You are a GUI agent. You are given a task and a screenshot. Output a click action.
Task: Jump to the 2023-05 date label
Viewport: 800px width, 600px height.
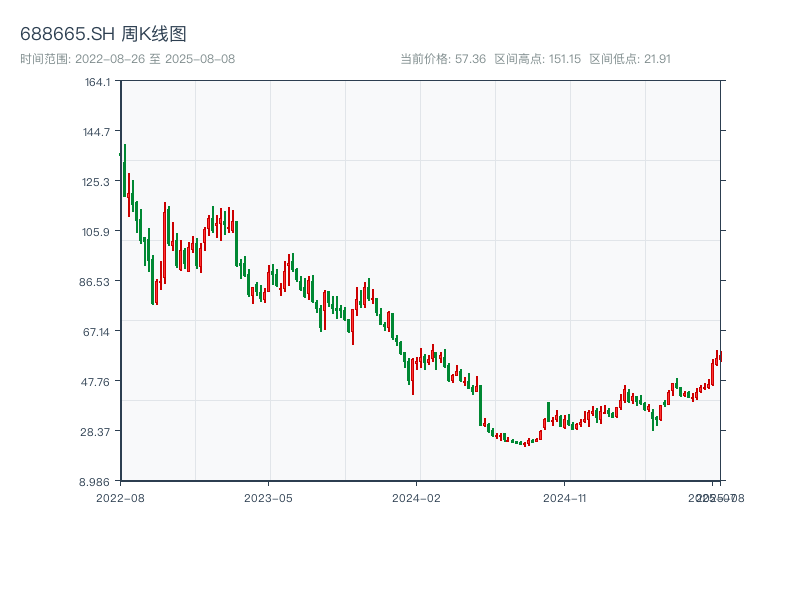[x=268, y=497]
